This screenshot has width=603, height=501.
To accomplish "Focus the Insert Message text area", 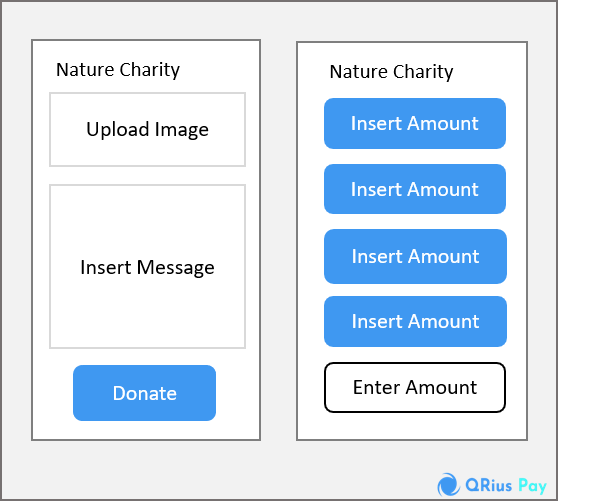I will point(147,266).
